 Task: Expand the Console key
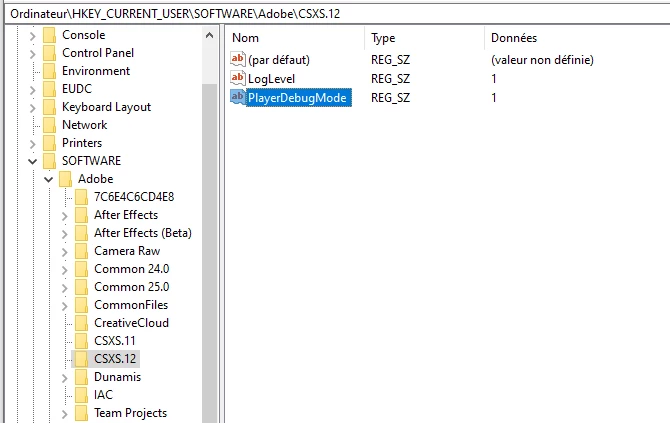click(33, 36)
